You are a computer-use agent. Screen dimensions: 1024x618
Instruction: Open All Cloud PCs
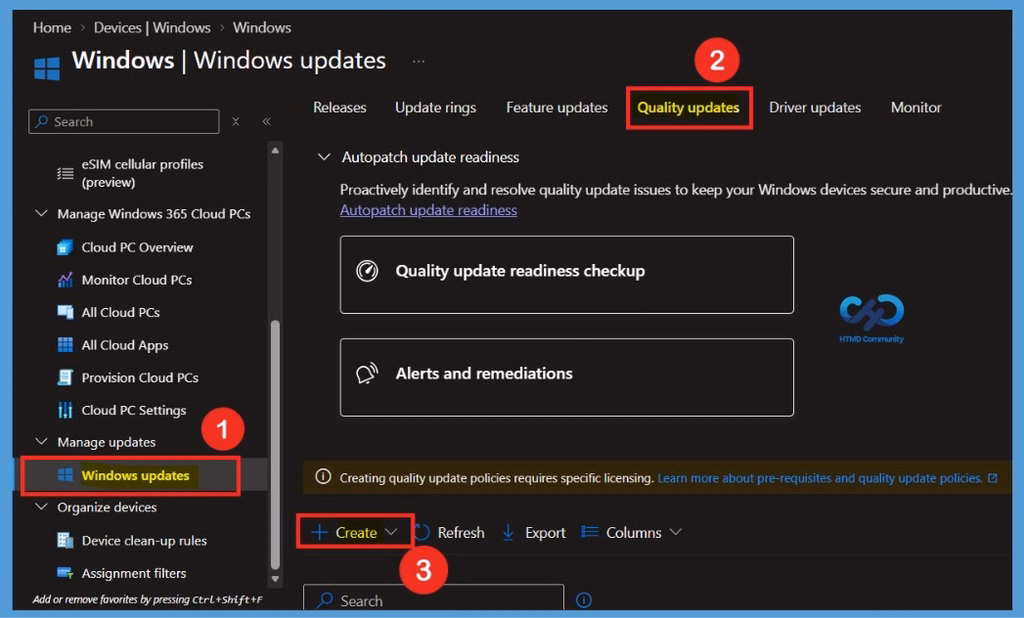tap(121, 312)
